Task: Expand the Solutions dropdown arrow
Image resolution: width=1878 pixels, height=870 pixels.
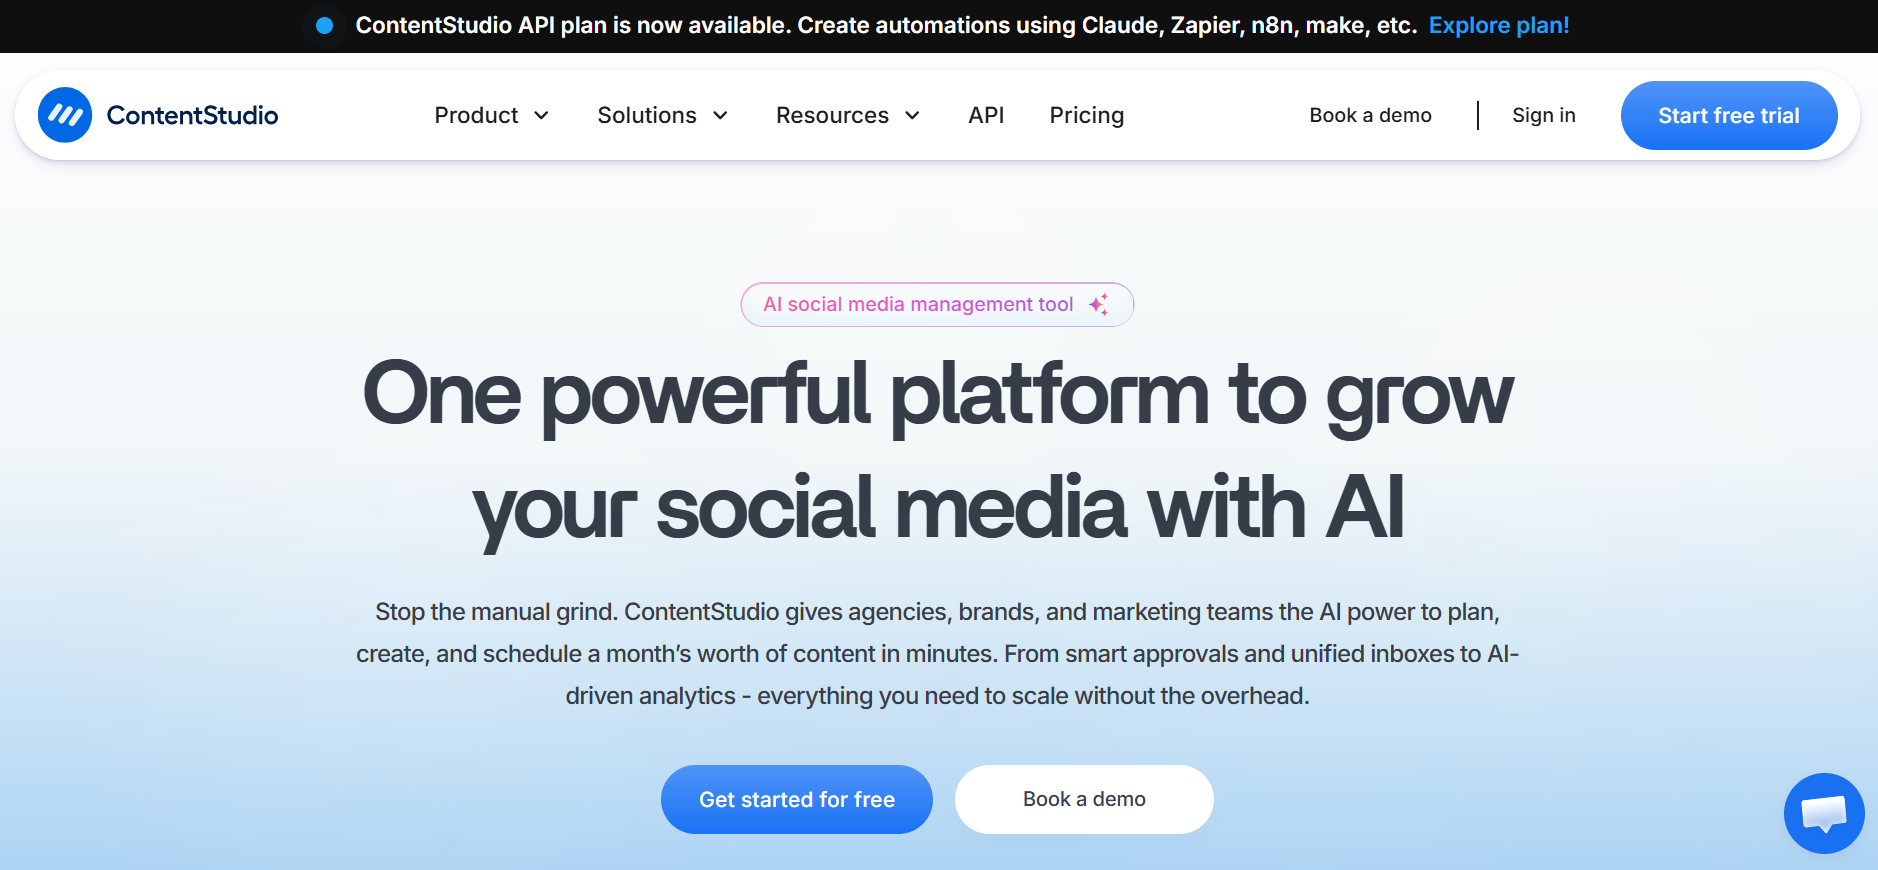Action: [720, 116]
